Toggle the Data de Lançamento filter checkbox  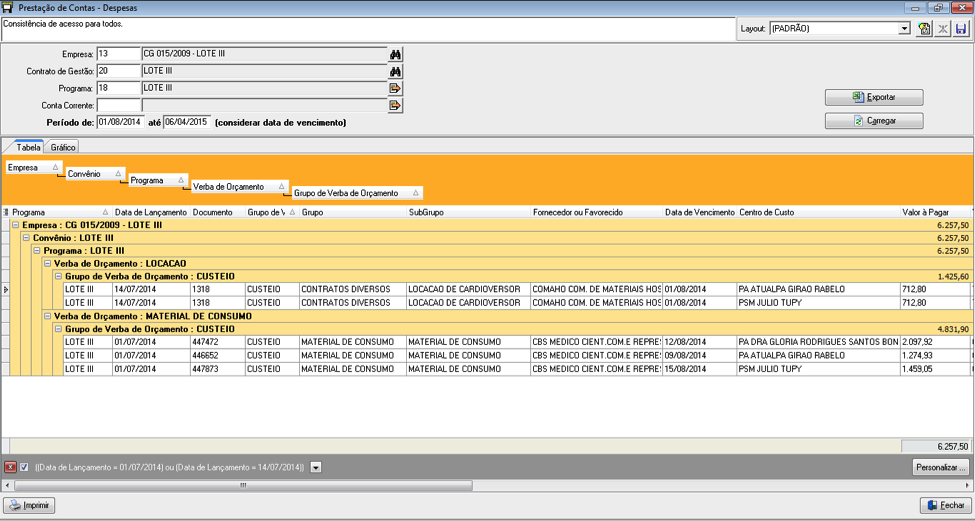tap(24, 467)
